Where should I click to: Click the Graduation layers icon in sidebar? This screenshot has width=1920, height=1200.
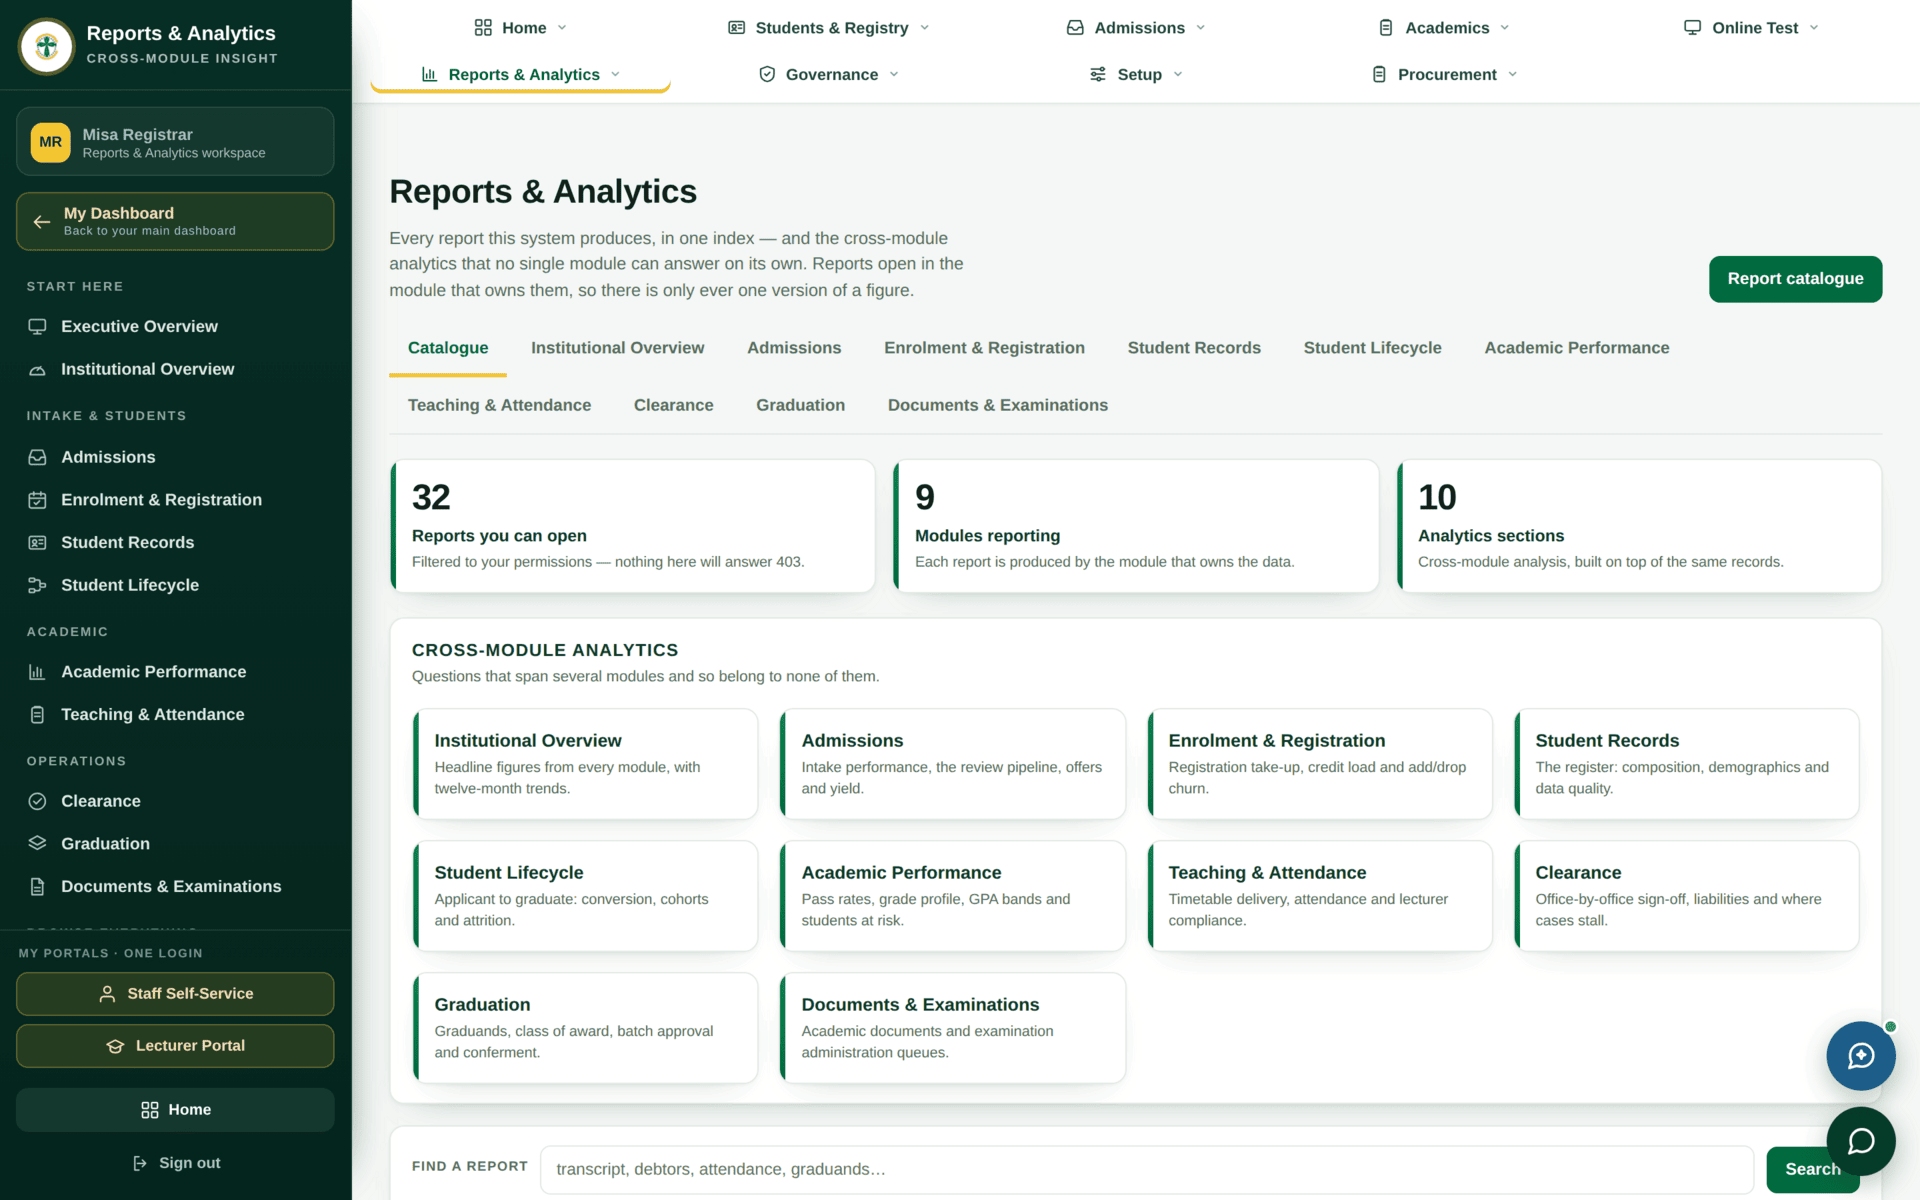[x=37, y=844]
